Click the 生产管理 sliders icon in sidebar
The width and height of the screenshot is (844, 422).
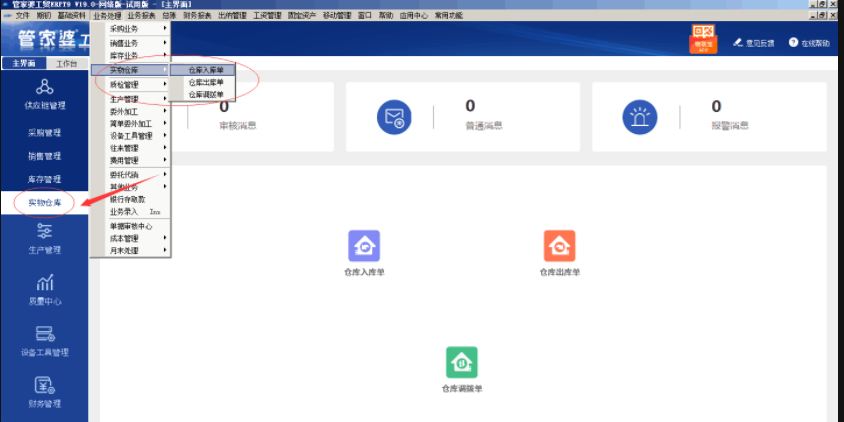(44, 232)
